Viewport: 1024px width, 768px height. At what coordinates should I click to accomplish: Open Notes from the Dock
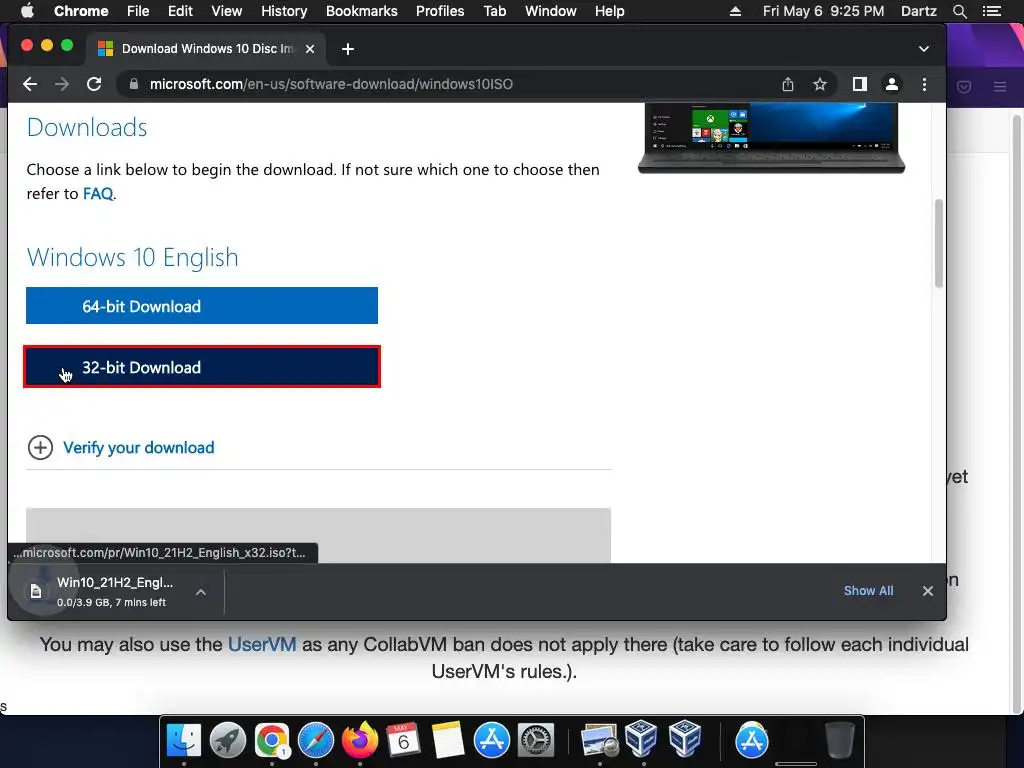click(447, 741)
